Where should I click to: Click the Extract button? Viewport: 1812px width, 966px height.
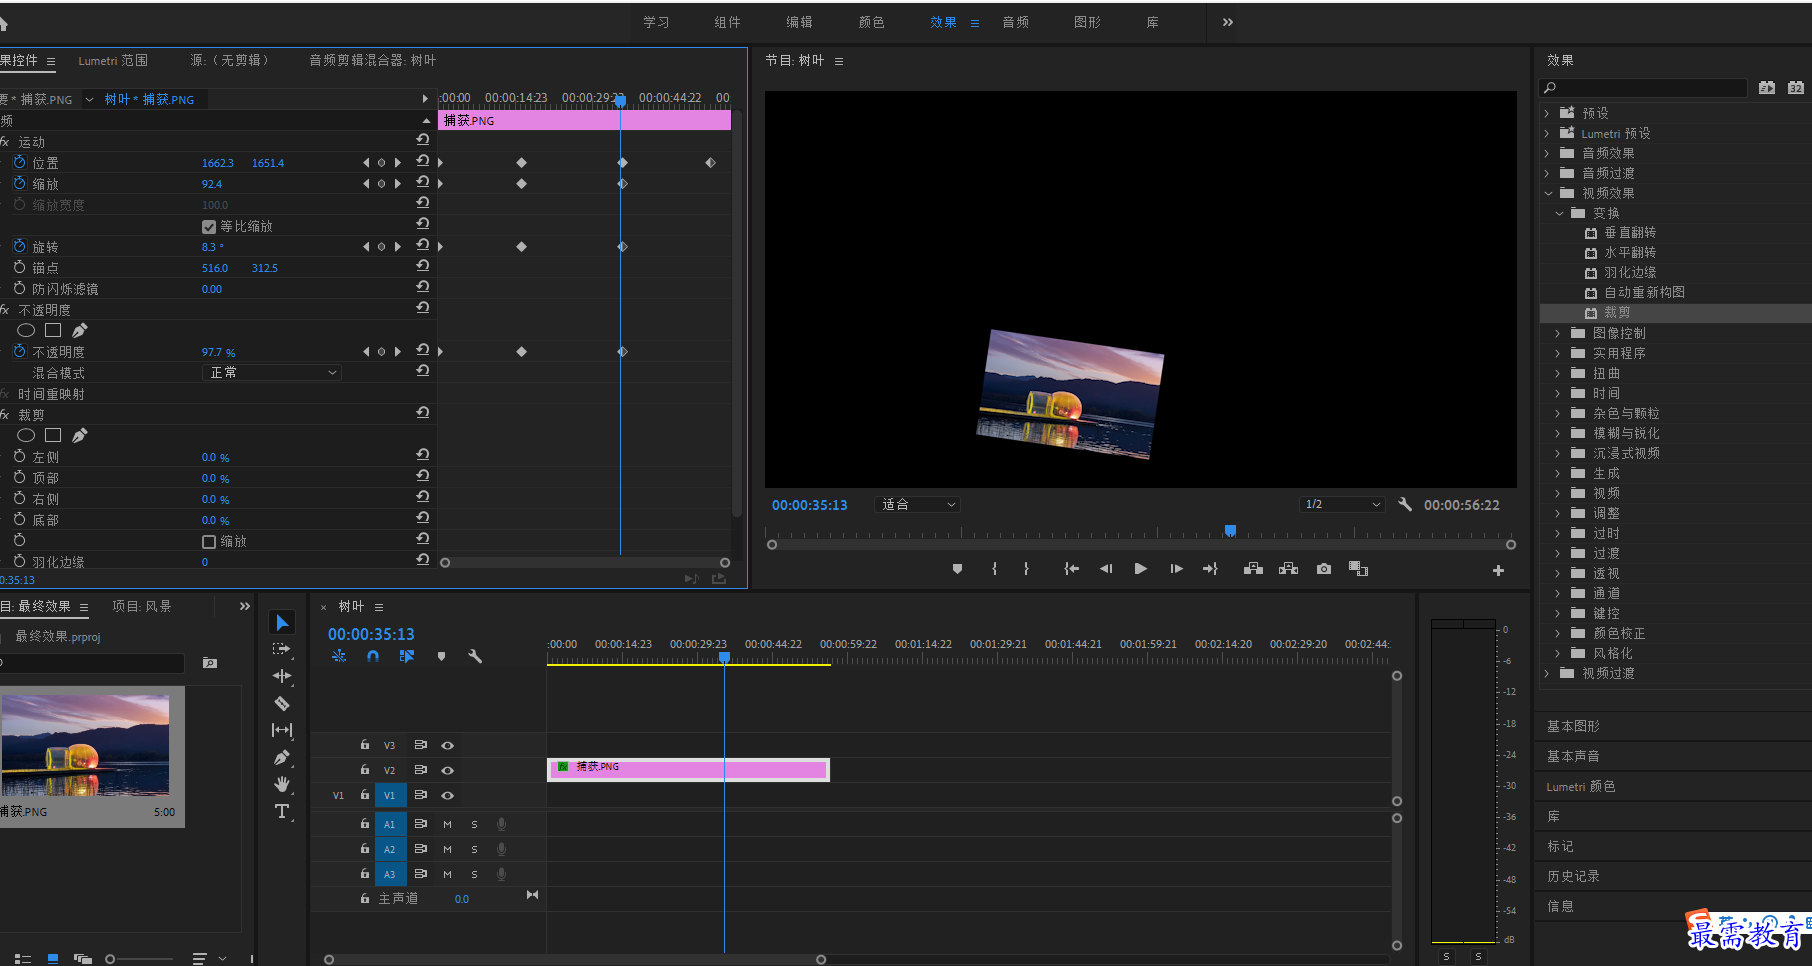(1288, 569)
